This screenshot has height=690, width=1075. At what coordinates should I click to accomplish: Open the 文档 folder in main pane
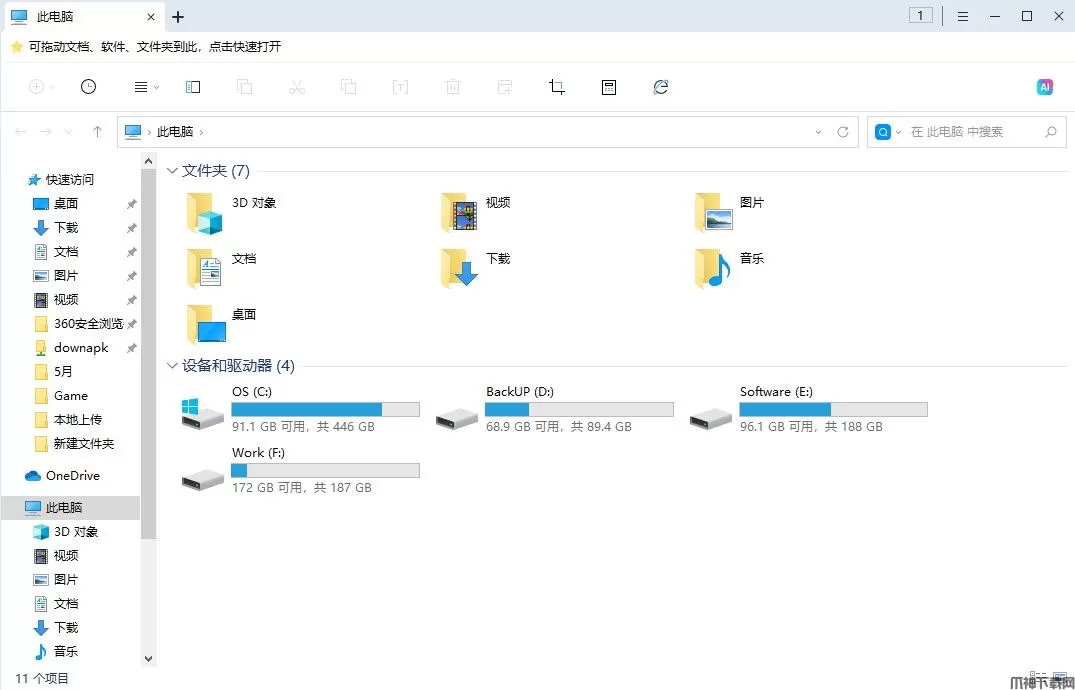[x=223, y=268]
